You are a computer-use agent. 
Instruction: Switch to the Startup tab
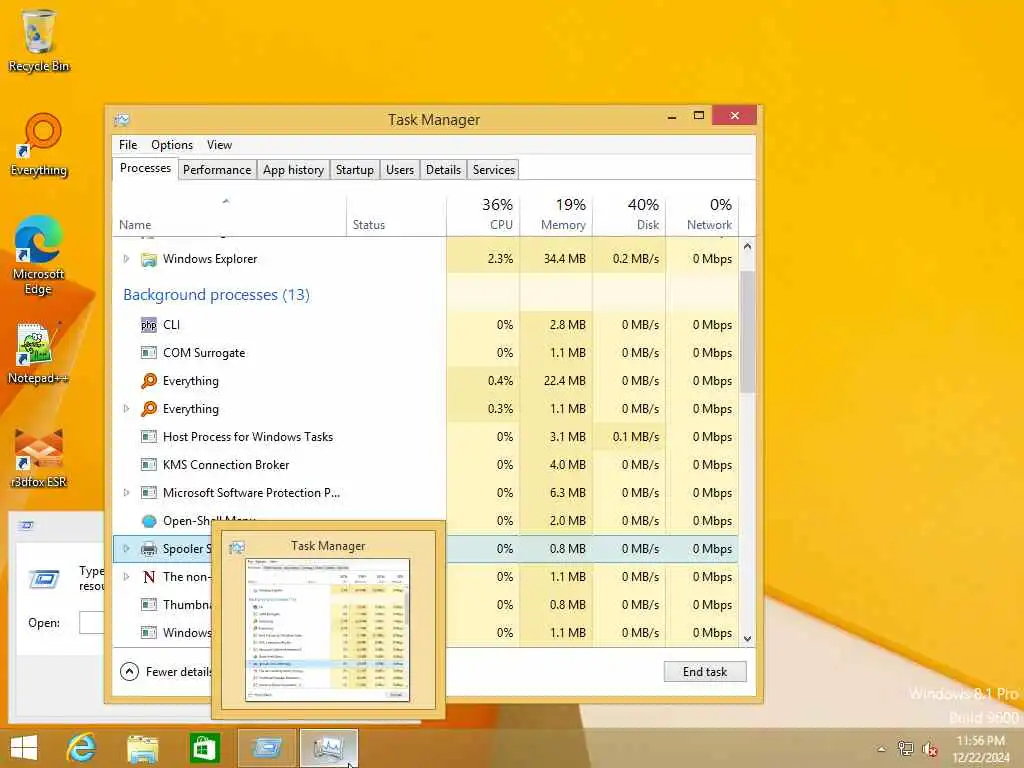point(355,170)
